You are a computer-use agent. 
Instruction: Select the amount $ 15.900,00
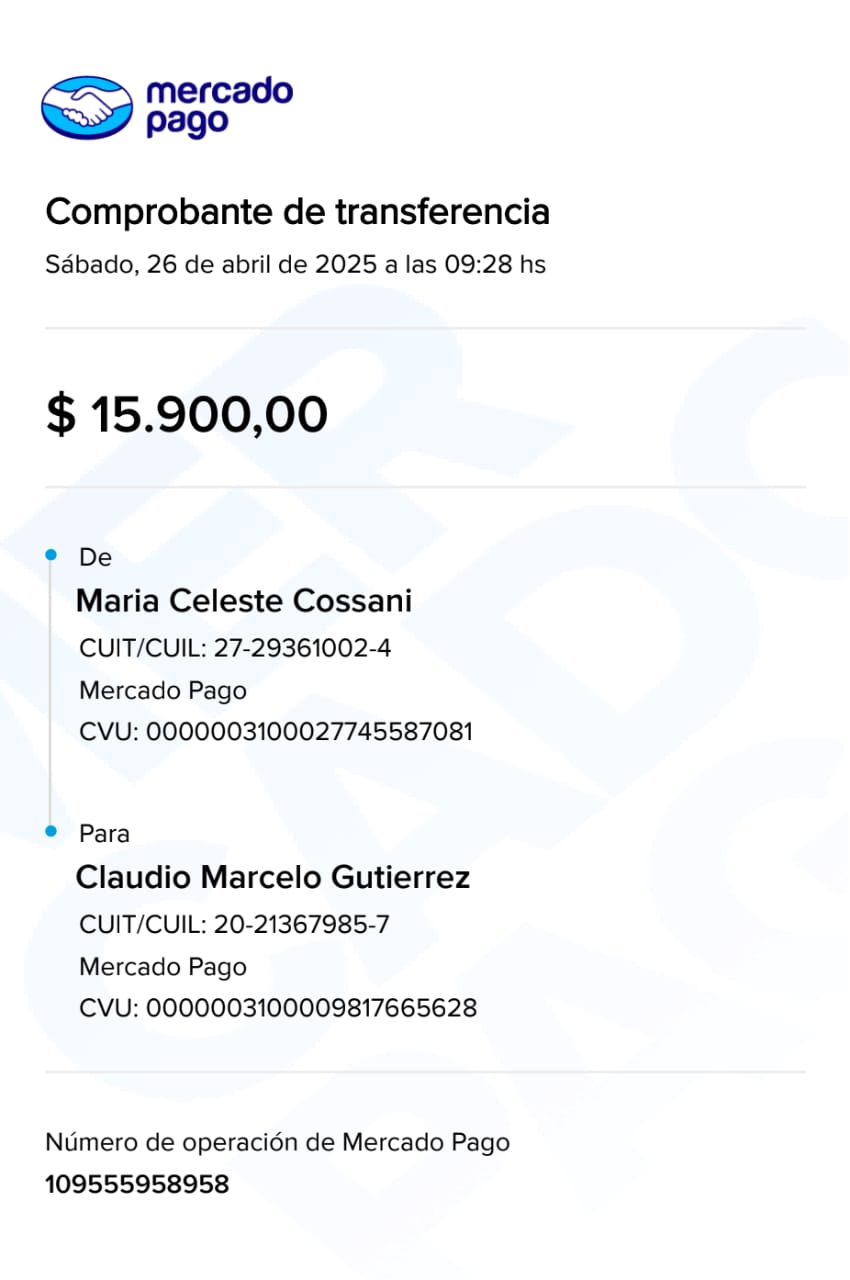click(187, 414)
